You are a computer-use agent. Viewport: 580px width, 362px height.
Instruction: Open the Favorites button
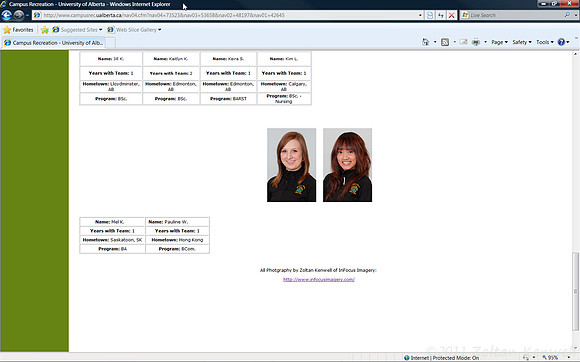(18, 30)
